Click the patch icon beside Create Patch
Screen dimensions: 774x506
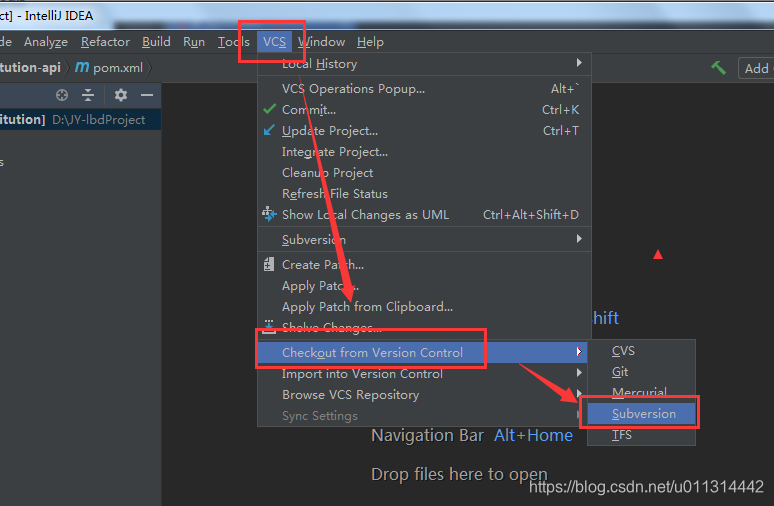click(x=269, y=265)
